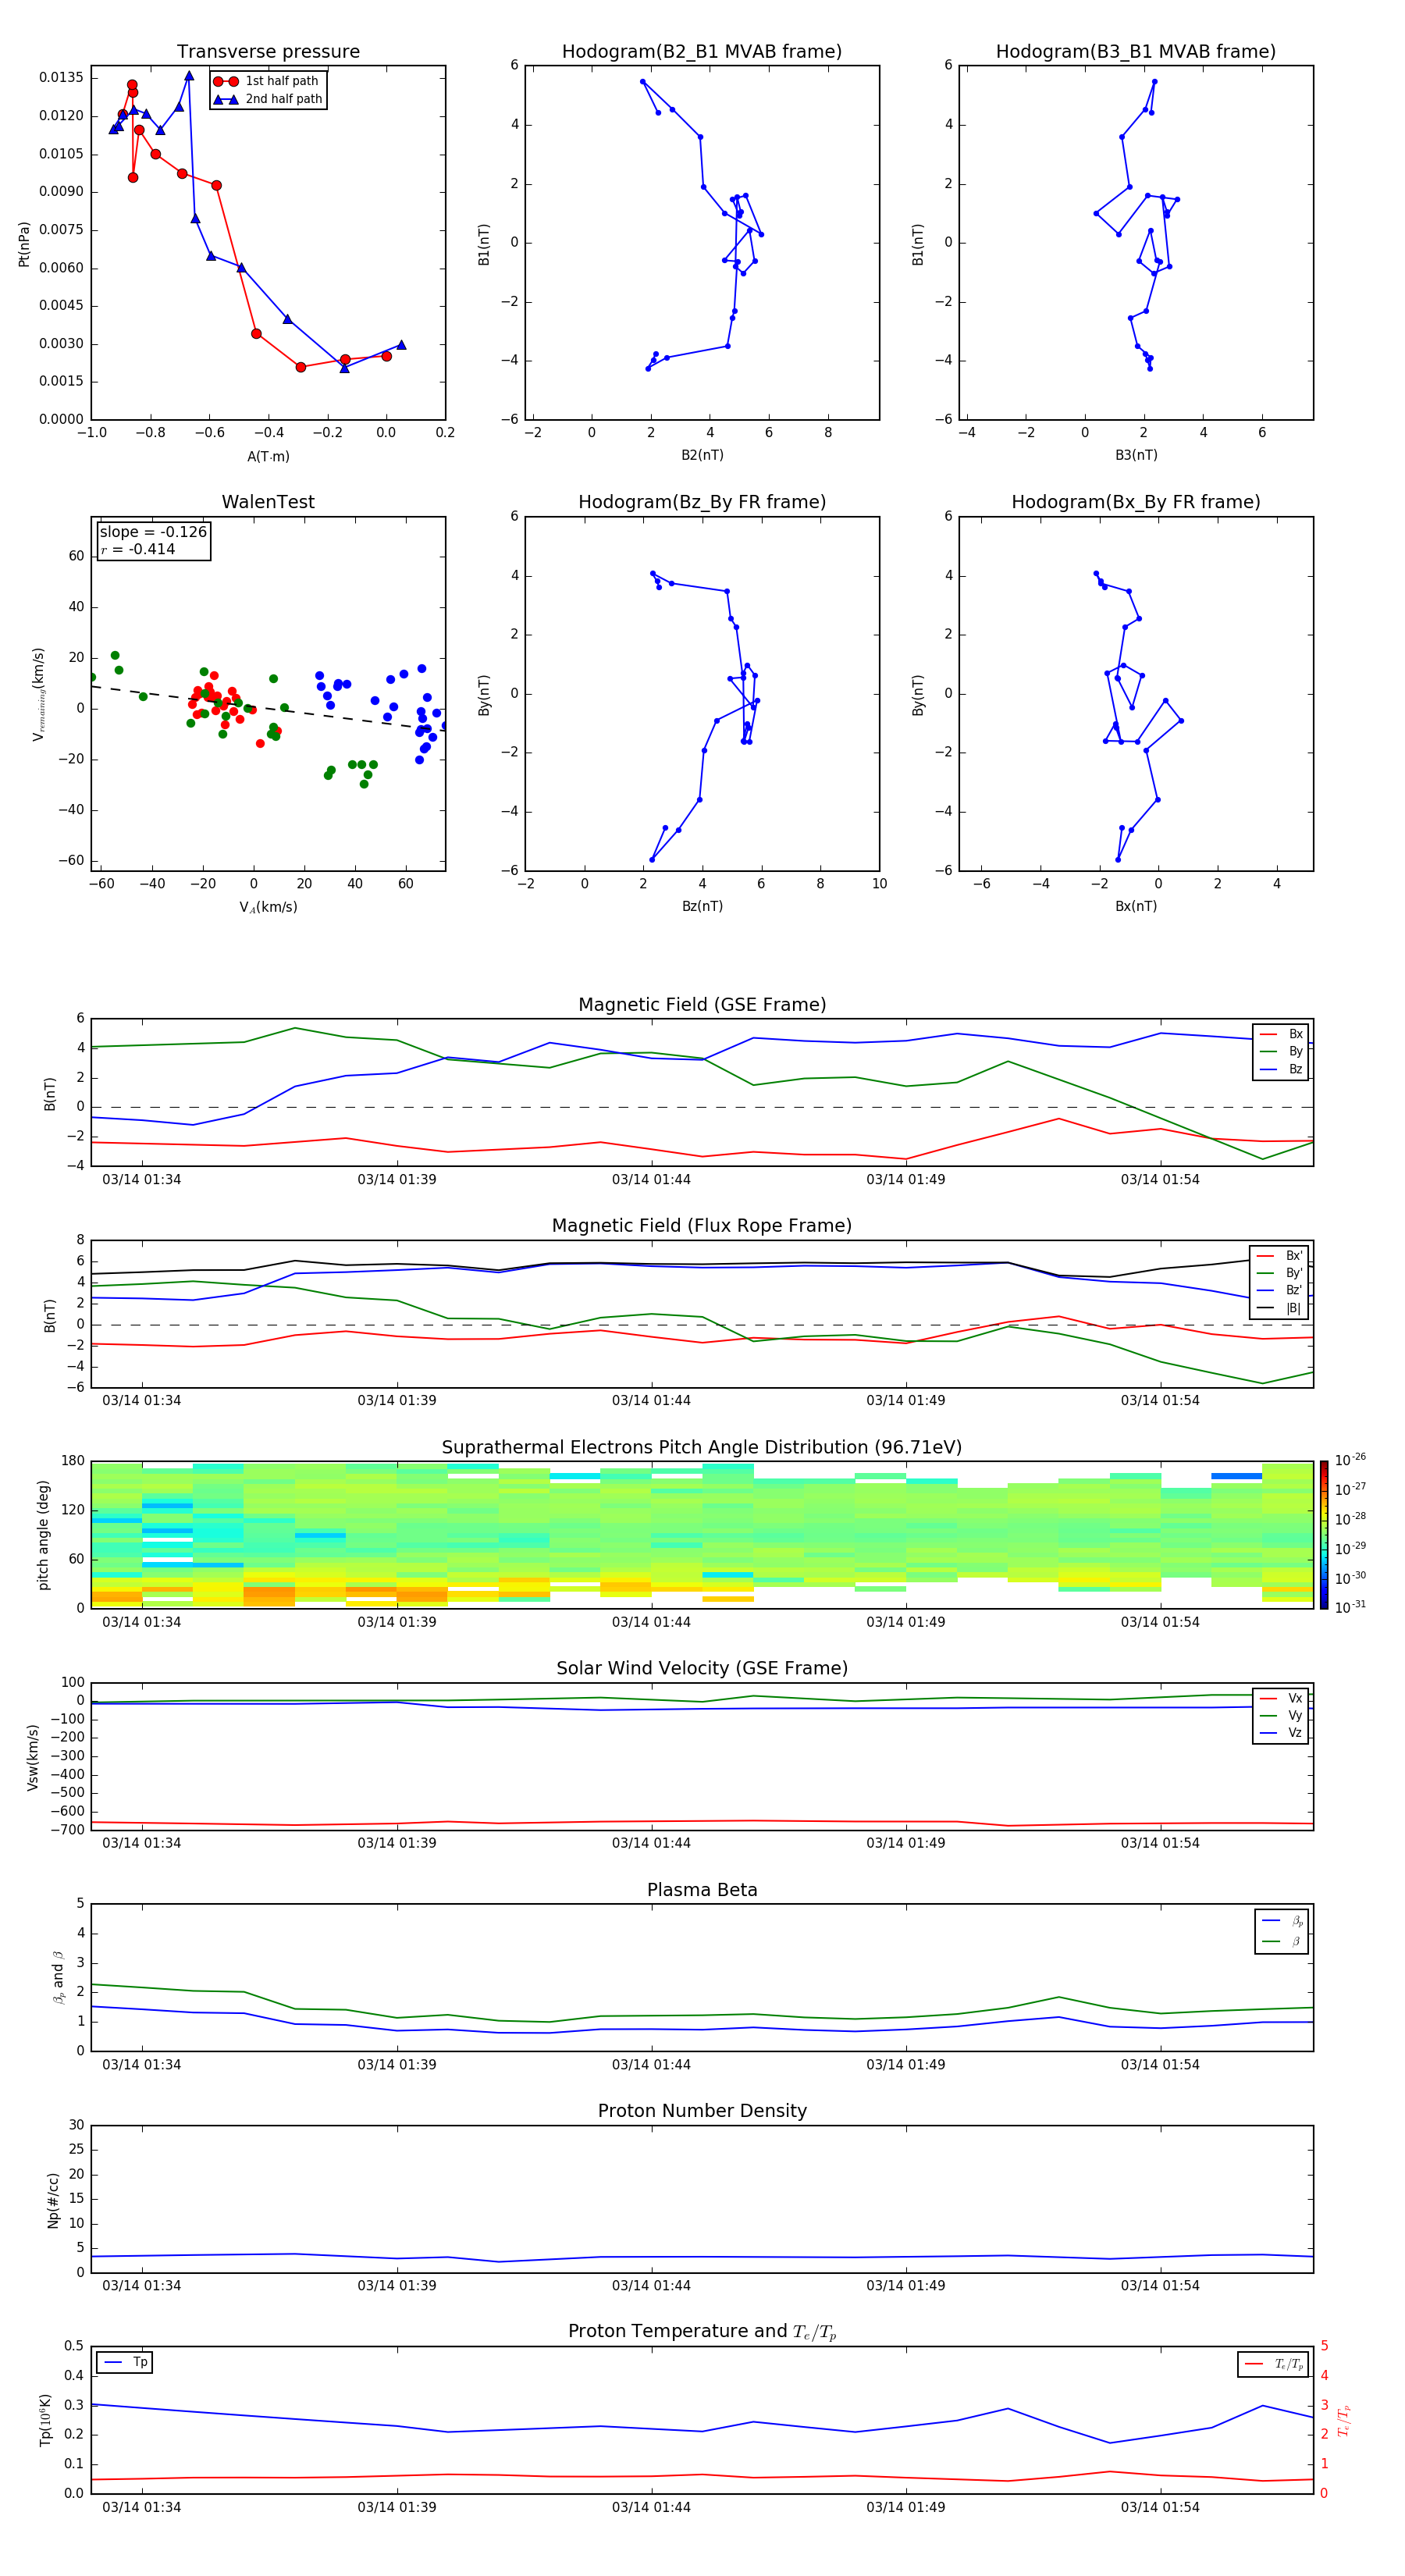
Task: Select the "β" legend entry in Plasma Beta
Action: (x=1282, y=1941)
